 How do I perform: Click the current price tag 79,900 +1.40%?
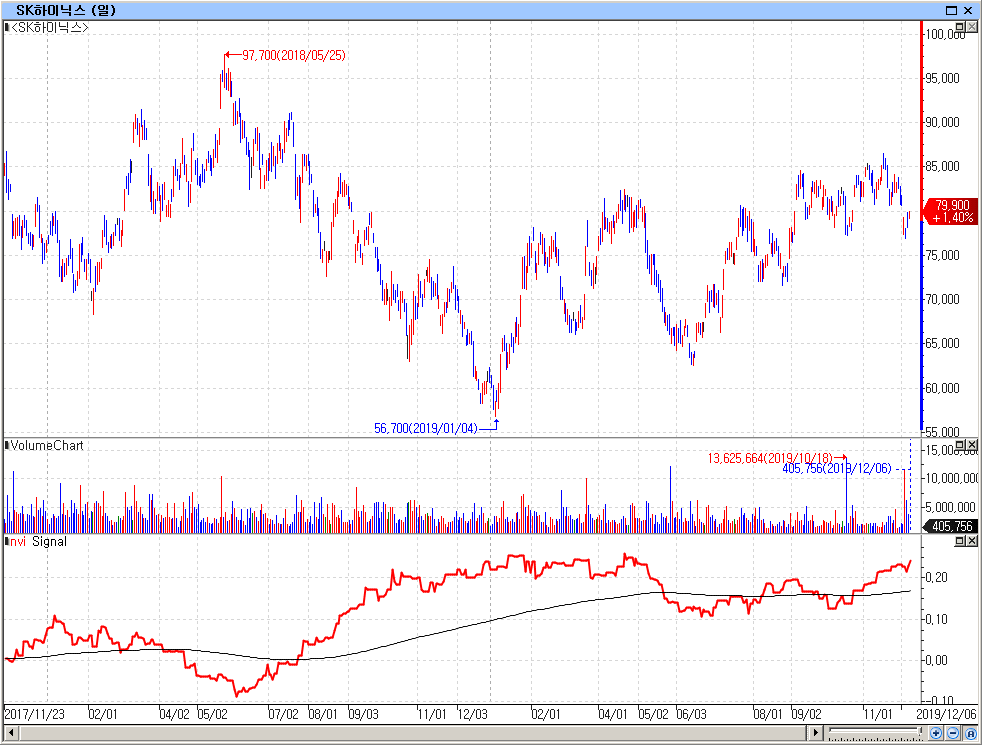click(952, 211)
